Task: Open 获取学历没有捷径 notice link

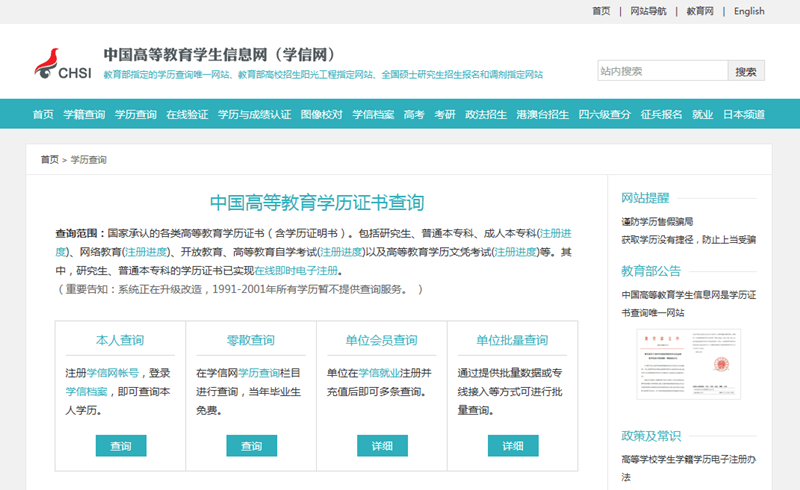Action: [x=689, y=240]
